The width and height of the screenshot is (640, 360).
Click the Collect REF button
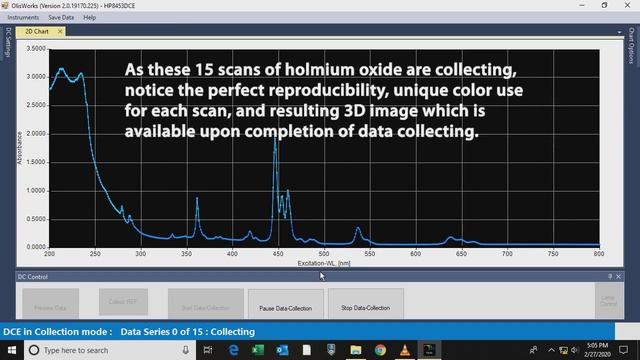click(x=123, y=302)
